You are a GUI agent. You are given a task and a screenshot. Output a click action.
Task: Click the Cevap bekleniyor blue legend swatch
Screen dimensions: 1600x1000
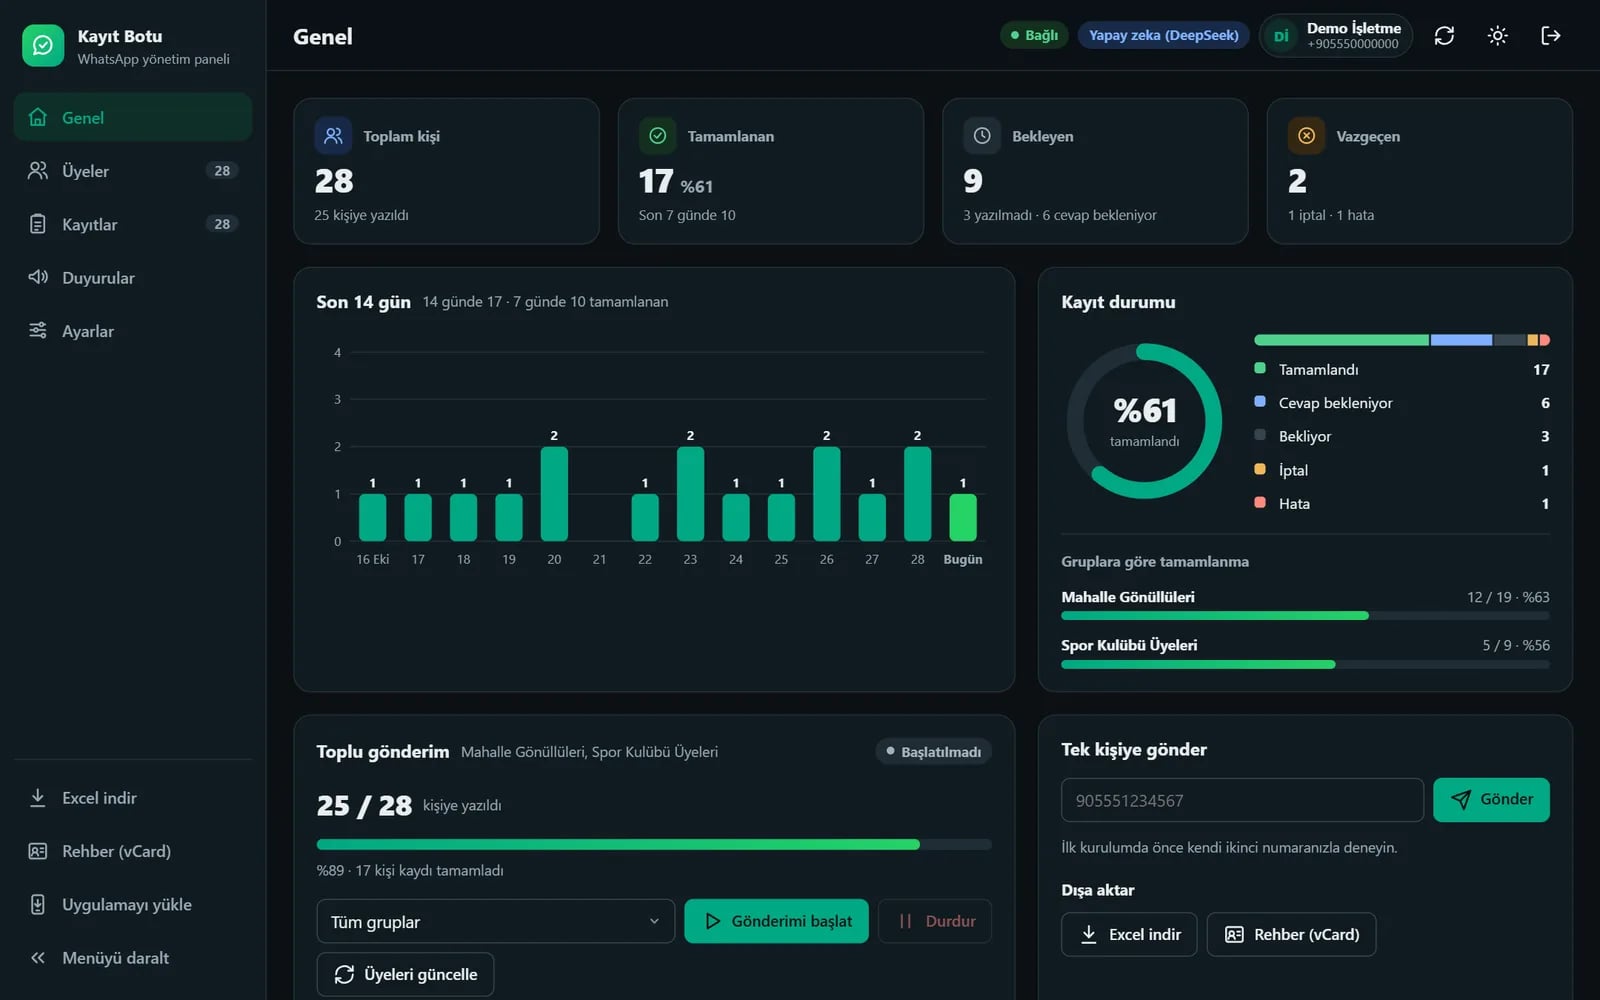click(x=1260, y=402)
